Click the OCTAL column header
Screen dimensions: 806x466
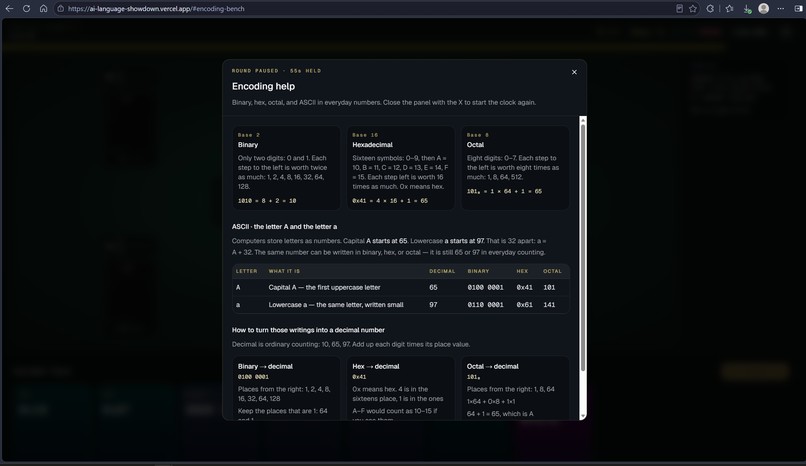(552, 271)
